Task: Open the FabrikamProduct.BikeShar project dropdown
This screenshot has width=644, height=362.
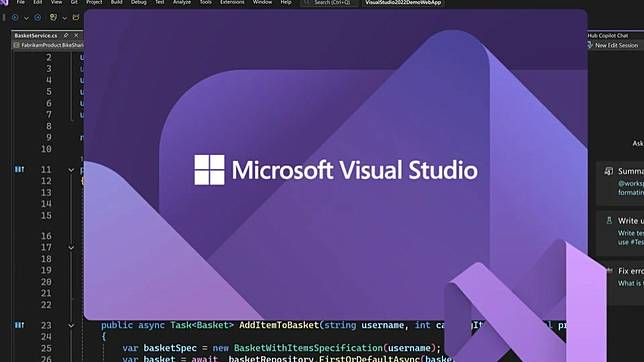Action: click(x=48, y=45)
